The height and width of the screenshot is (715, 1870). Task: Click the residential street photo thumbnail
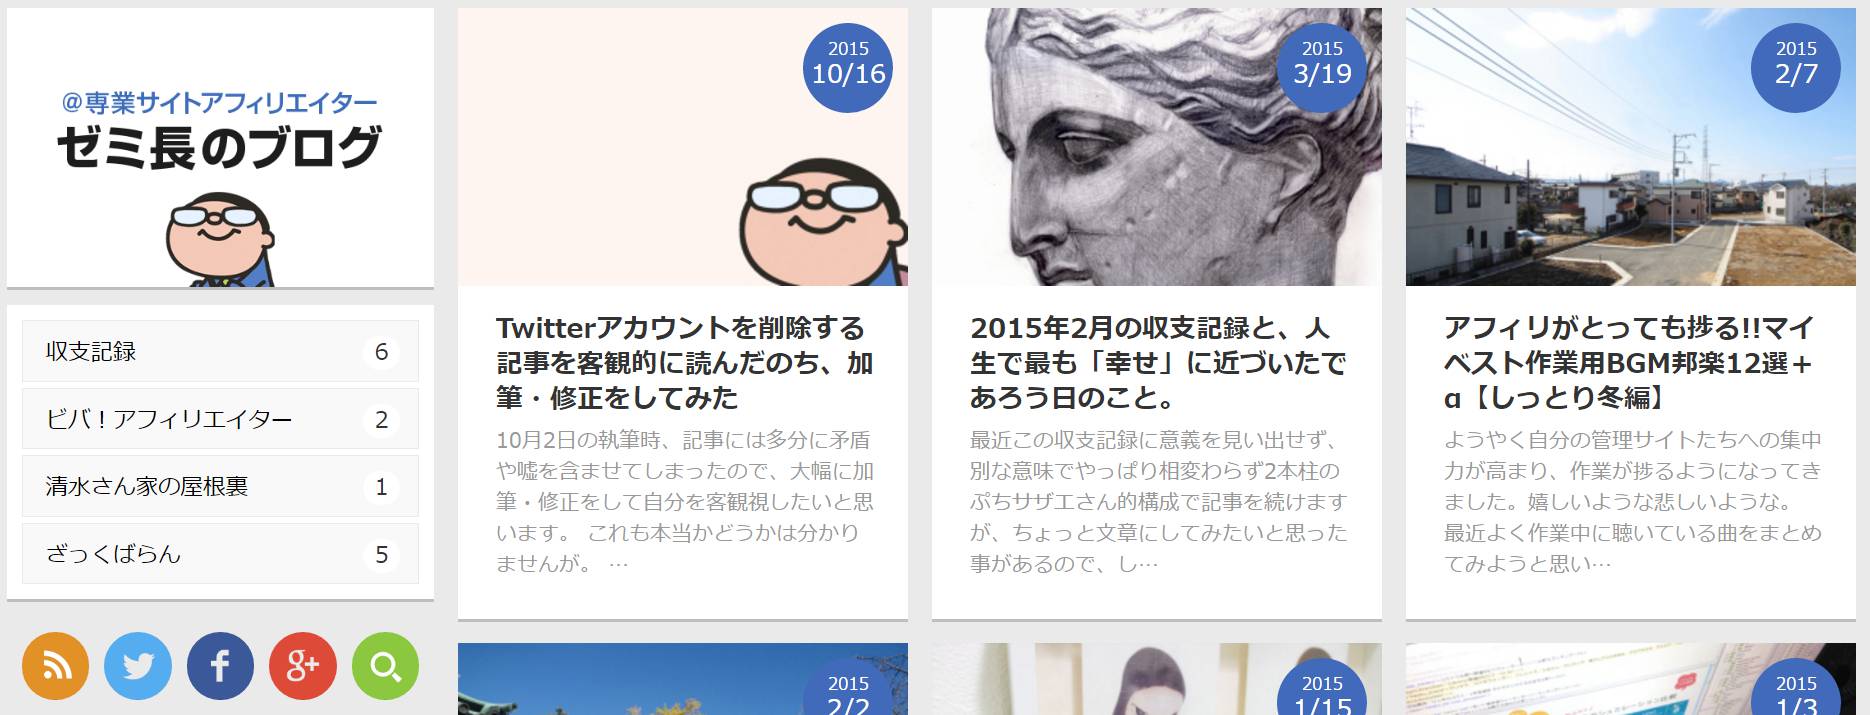(1631, 148)
